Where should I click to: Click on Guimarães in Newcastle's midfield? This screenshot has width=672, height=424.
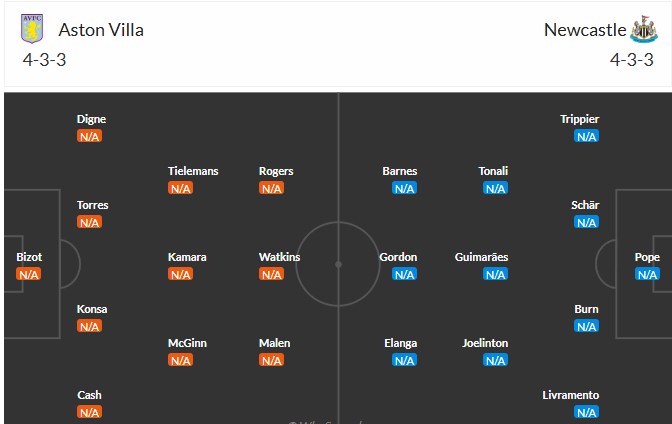tap(481, 257)
